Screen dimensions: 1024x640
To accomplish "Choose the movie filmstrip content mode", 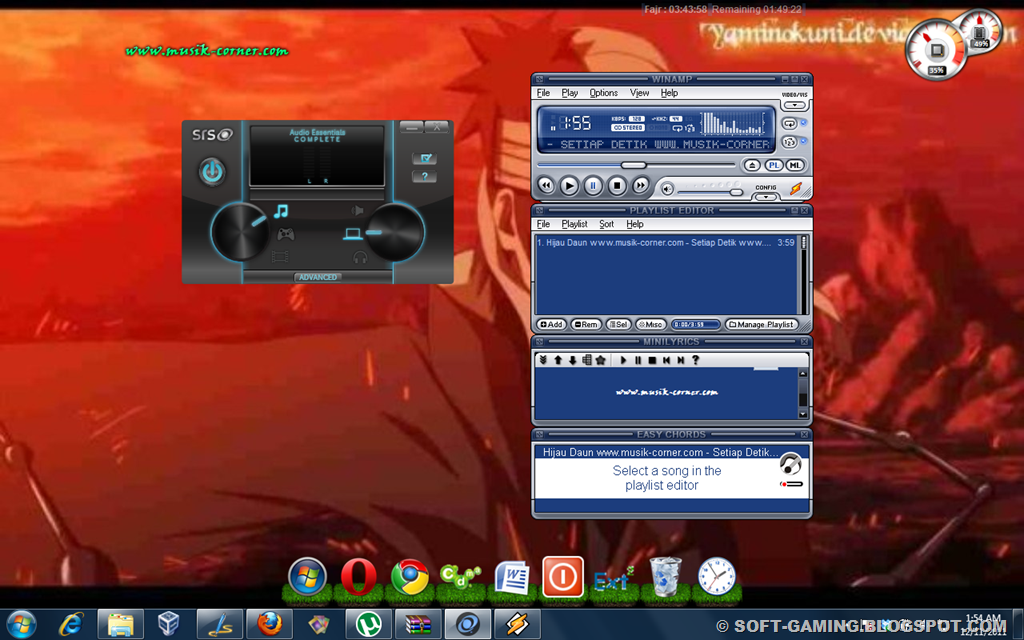I will pyautogui.click(x=280, y=257).
